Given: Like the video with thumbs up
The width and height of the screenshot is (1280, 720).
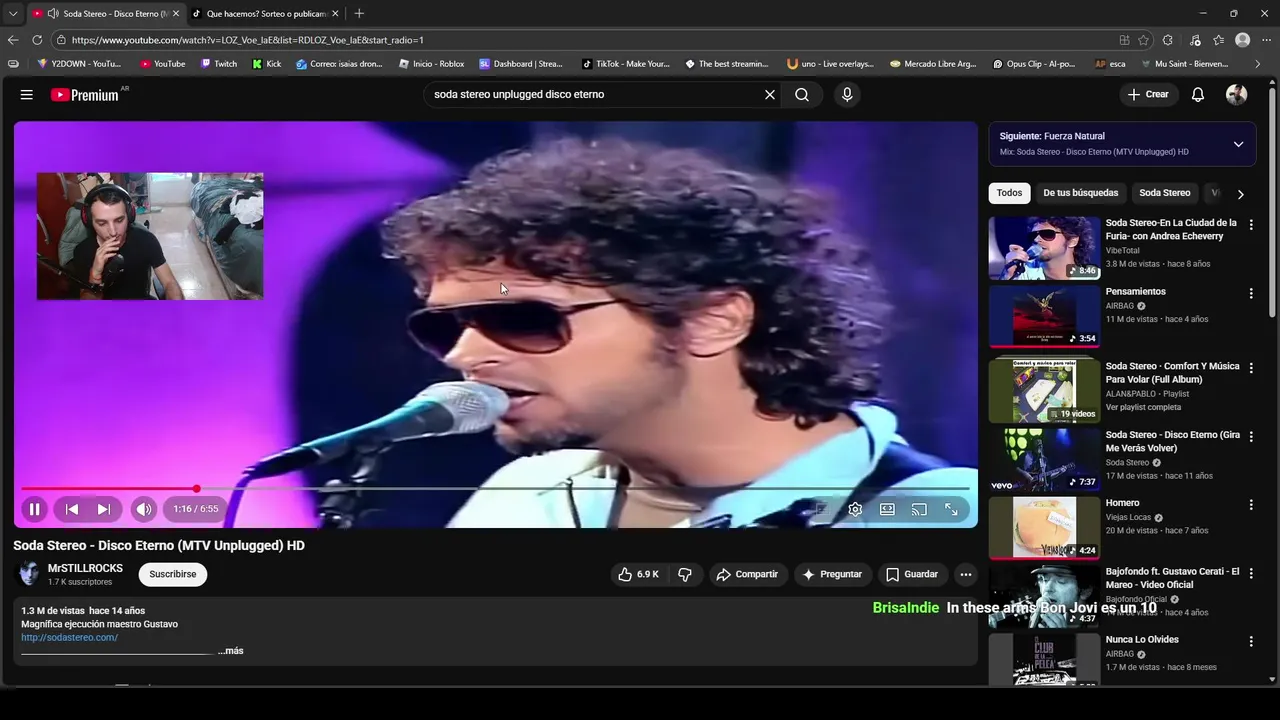Looking at the screenshot, I should click(x=638, y=574).
